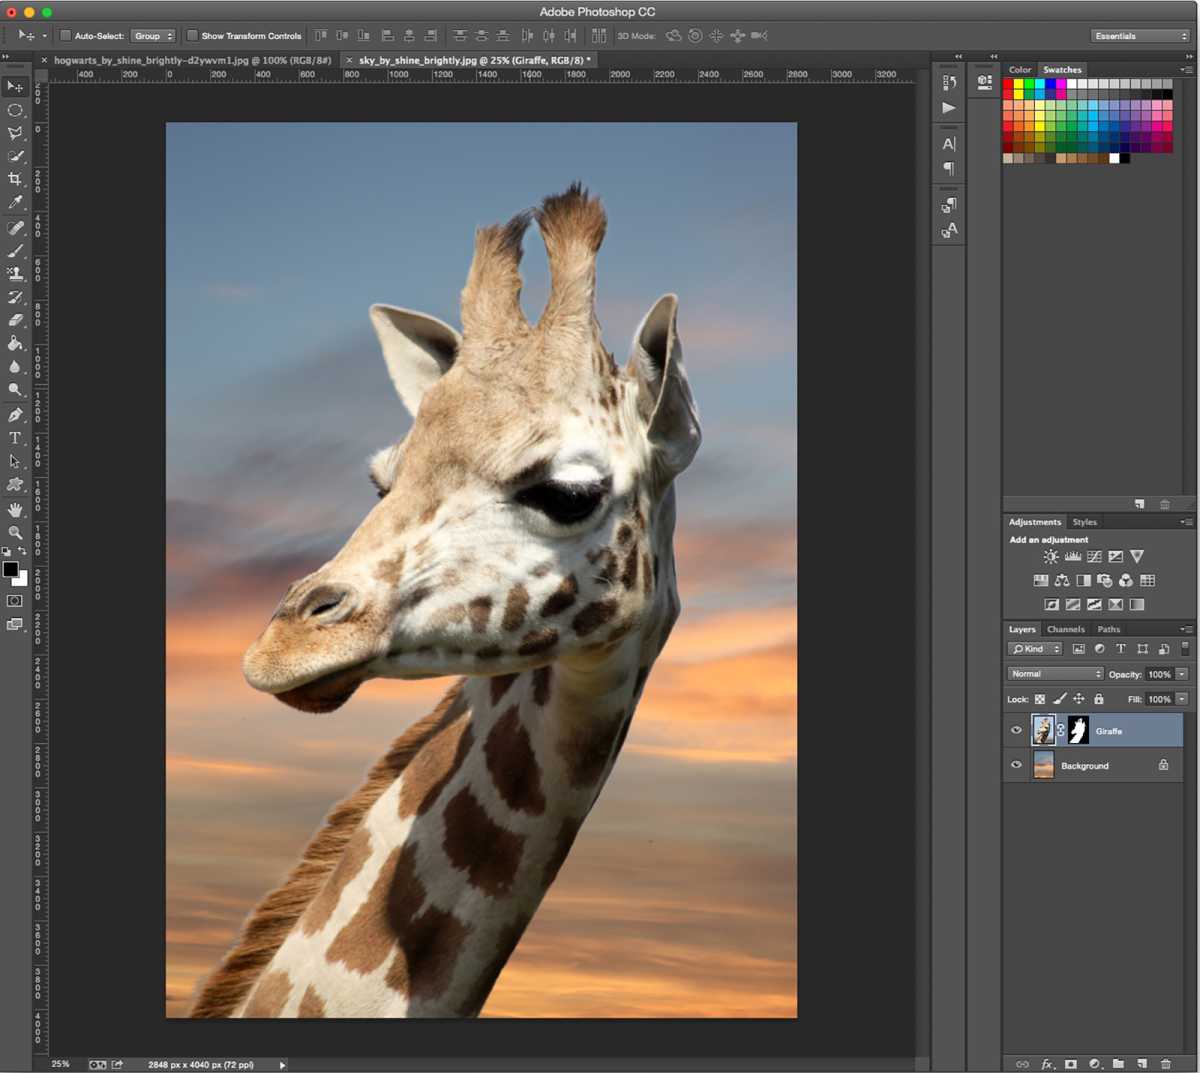This screenshot has height=1073, width=1200.
Task: Toggle the Auto-Select checkbox
Action: (x=66, y=36)
